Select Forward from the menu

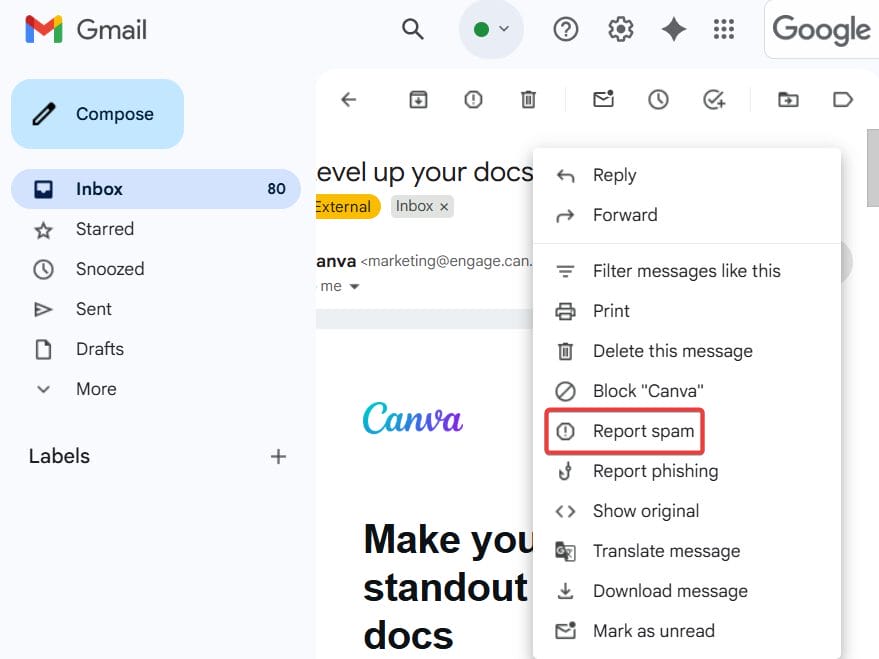coord(687,215)
